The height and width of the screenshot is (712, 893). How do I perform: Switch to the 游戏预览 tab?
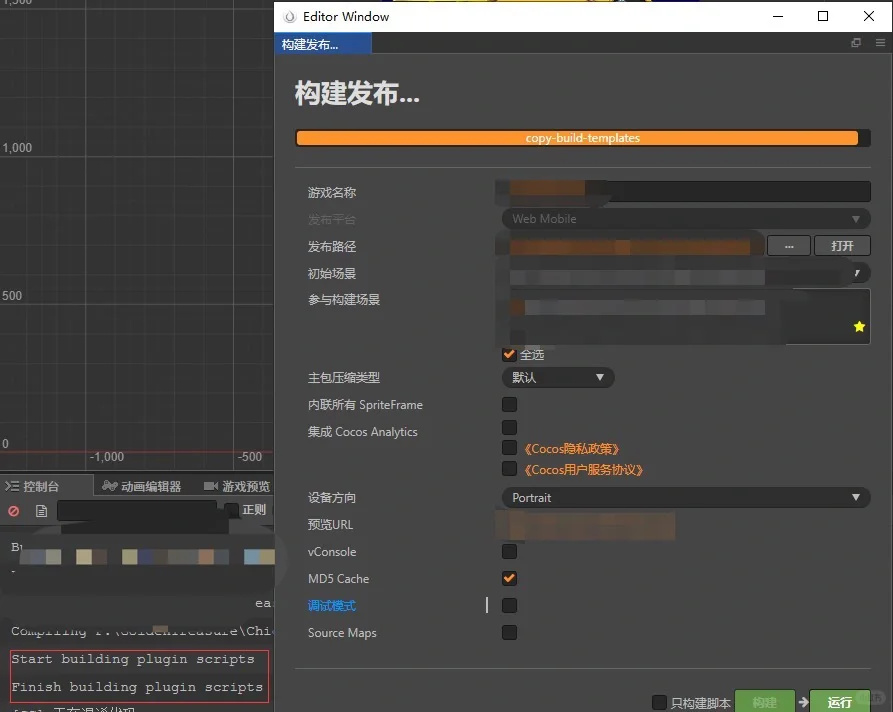click(x=237, y=486)
